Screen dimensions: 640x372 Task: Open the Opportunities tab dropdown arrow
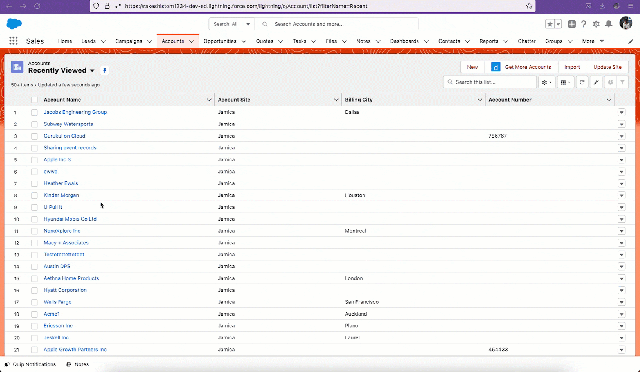point(244,41)
